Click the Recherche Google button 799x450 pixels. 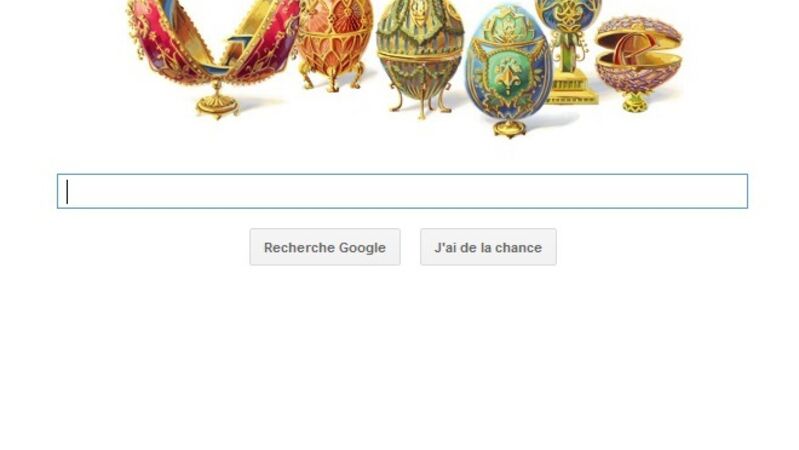(325, 247)
